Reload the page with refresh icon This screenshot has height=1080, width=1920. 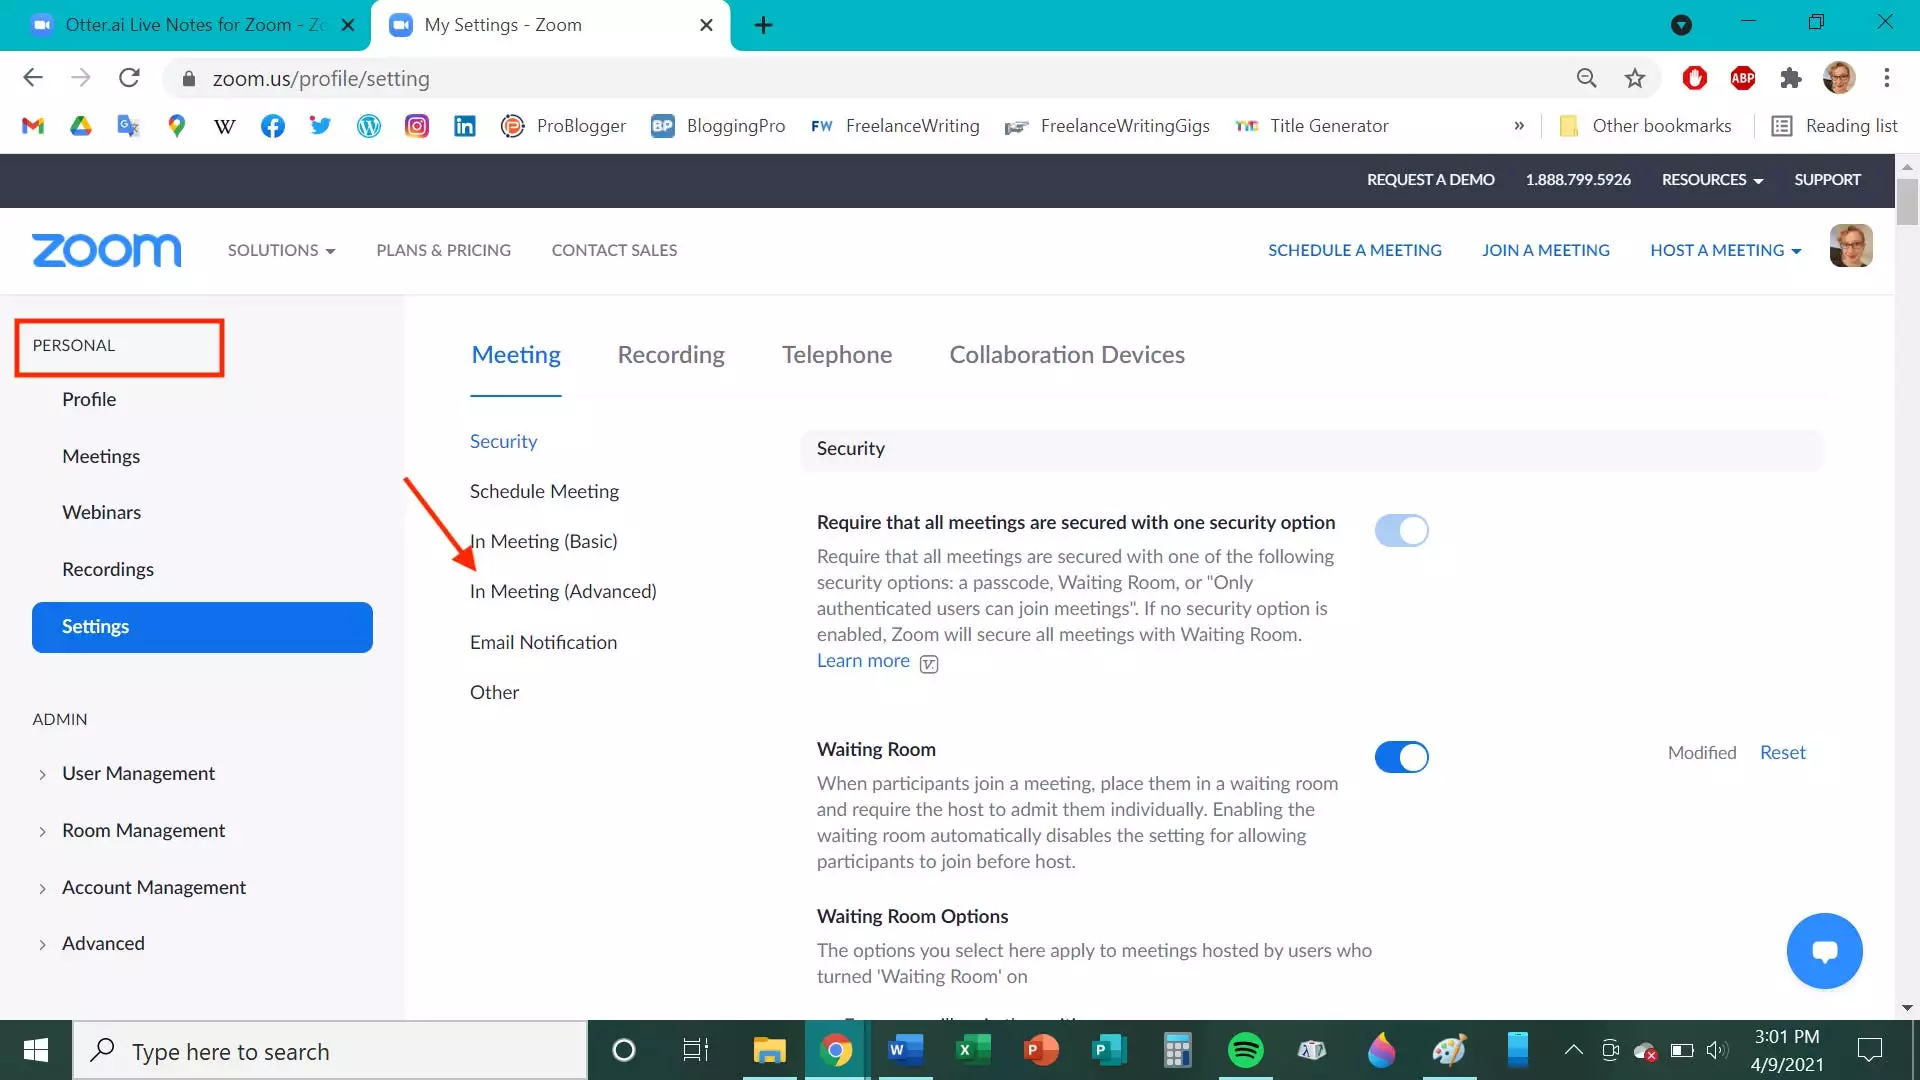(x=129, y=78)
